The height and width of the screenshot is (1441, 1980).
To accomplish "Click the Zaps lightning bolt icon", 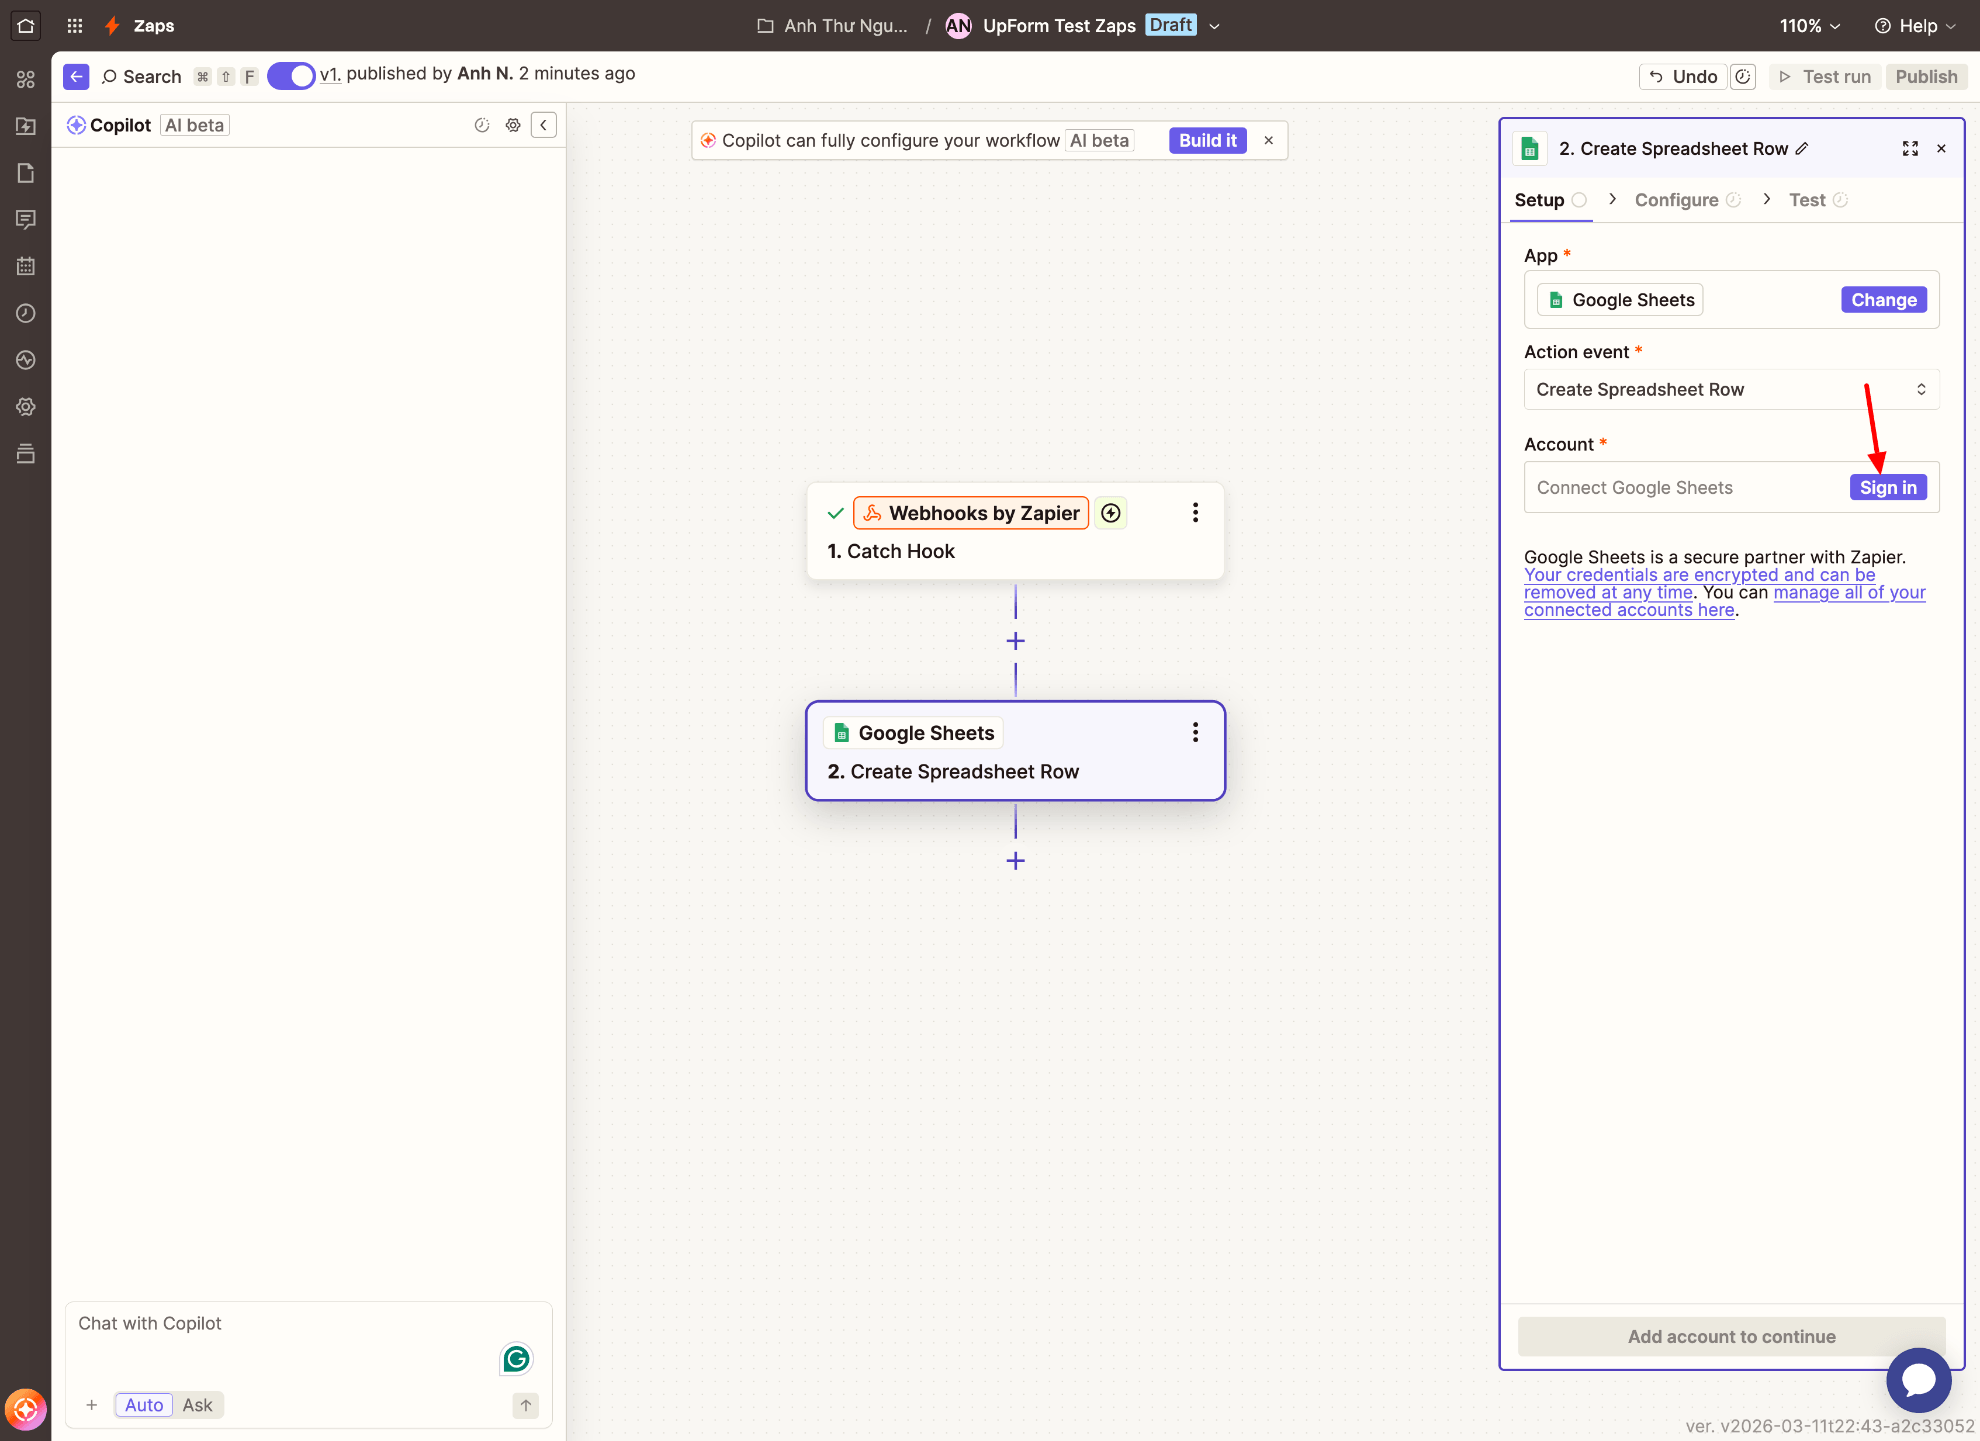I will tap(113, 26).
